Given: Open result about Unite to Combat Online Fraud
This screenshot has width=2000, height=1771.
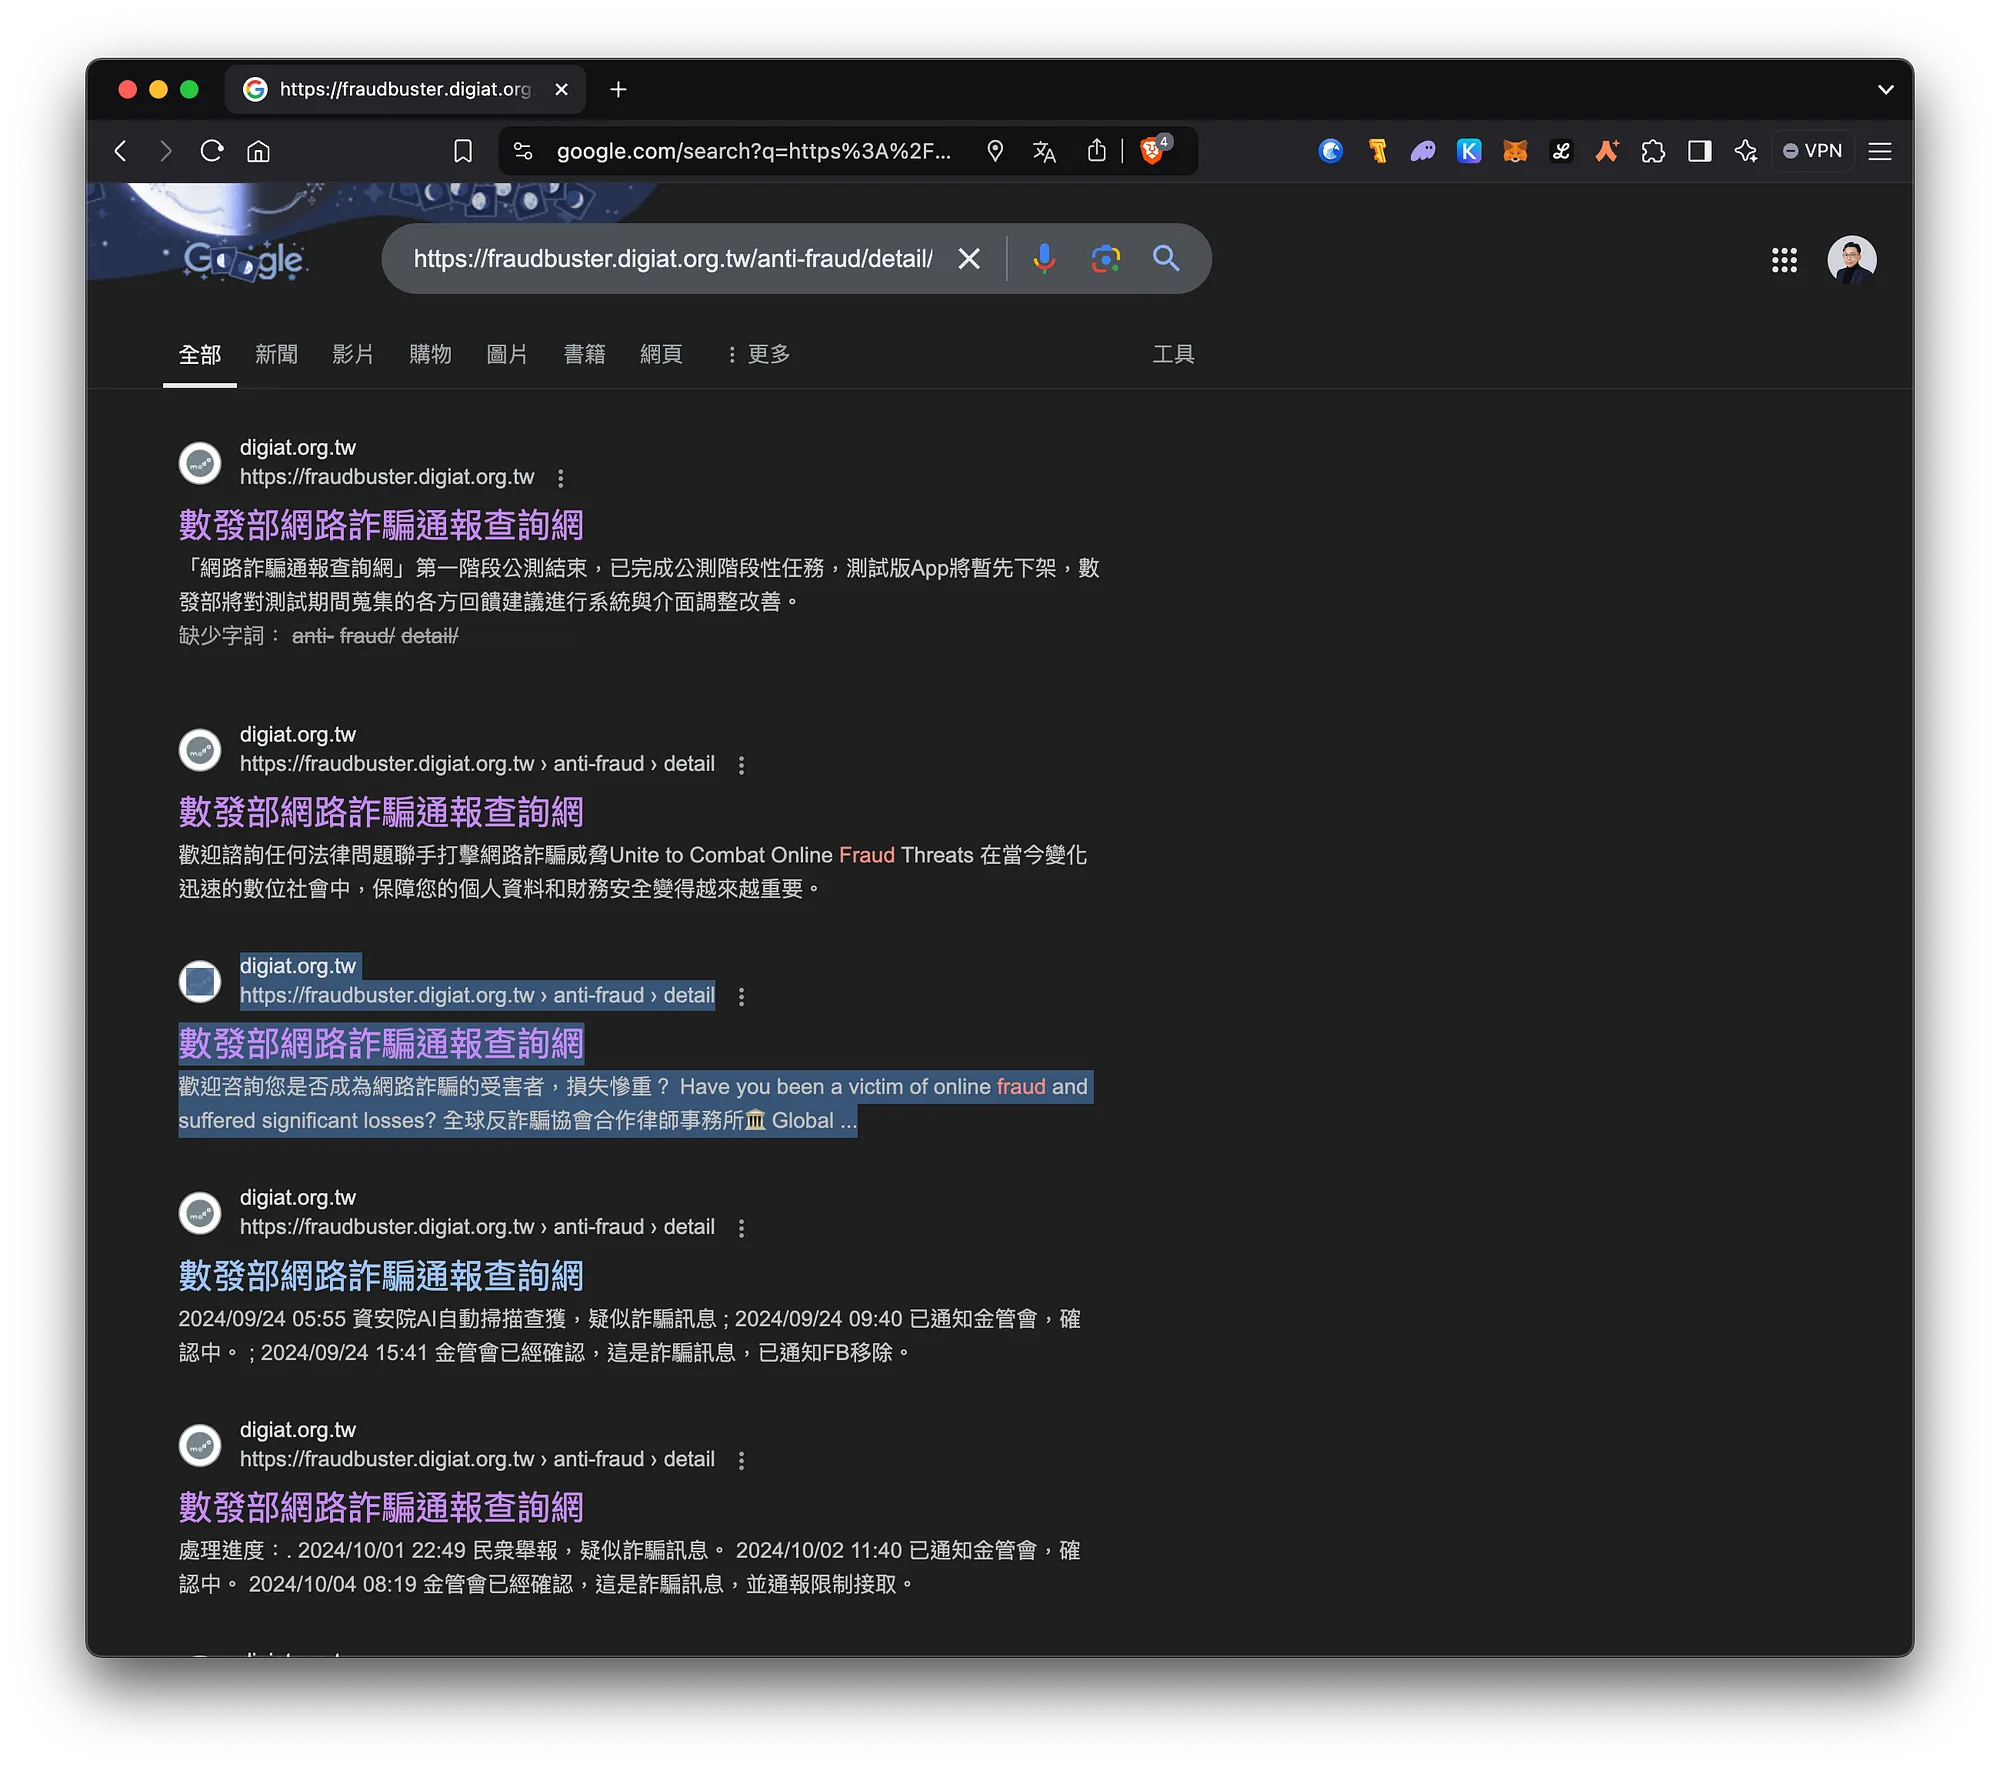Looking at the screenshot, I should tap(381, 812).
